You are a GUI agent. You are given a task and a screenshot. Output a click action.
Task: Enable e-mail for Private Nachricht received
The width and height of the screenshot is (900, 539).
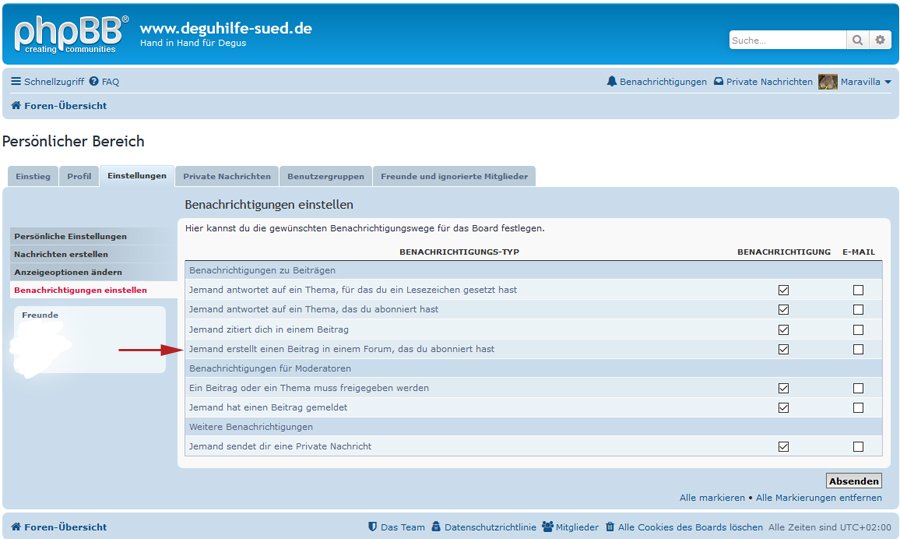click(x=858, y=447)
